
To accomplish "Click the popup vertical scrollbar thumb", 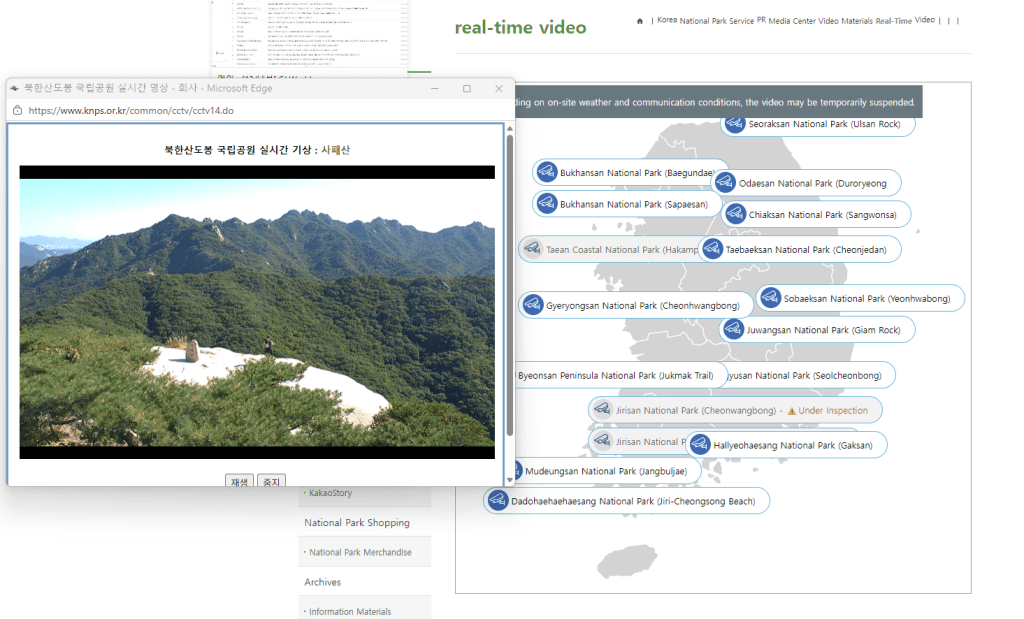I will click(509, 285).
